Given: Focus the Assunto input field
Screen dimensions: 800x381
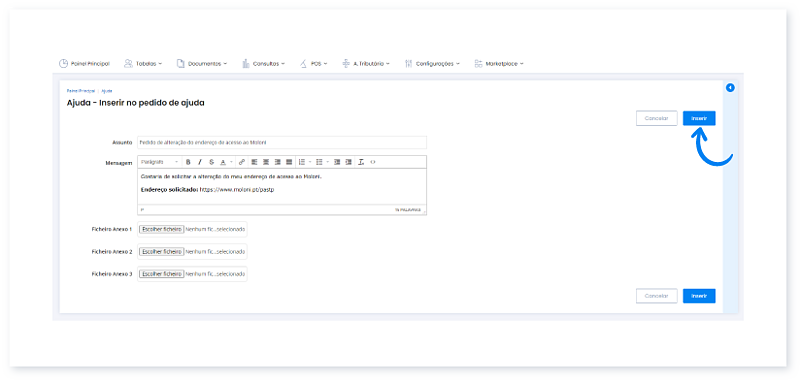Looking at the screenshot, I should point(282,142).
